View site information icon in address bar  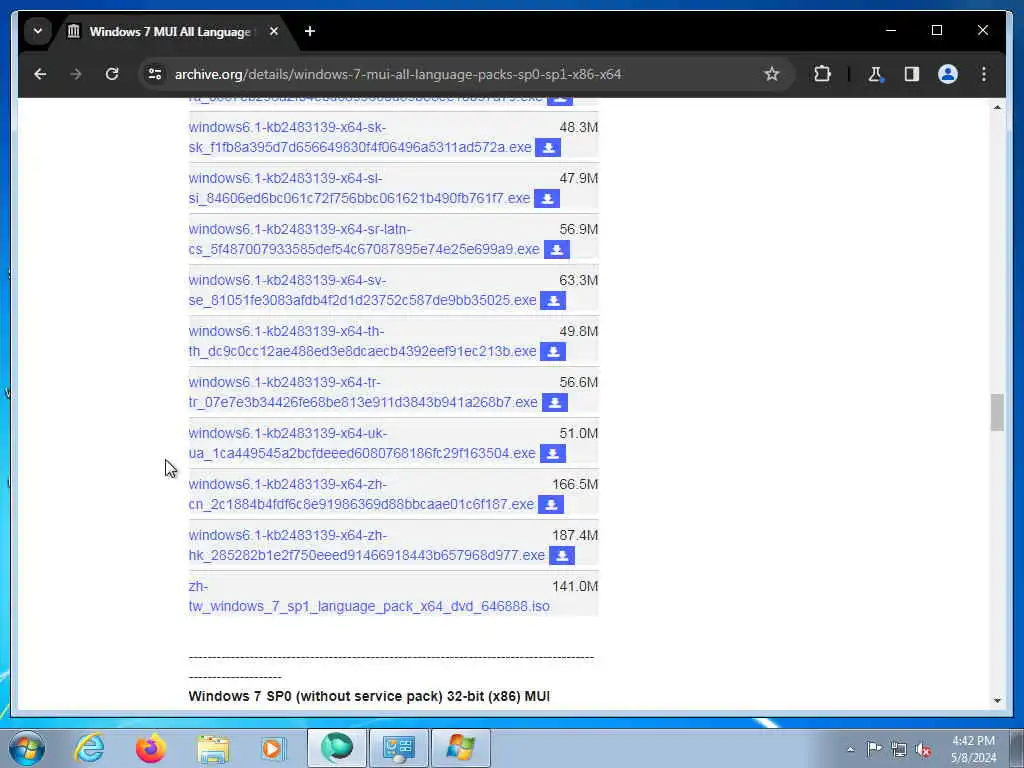click(x=155, y=74)
